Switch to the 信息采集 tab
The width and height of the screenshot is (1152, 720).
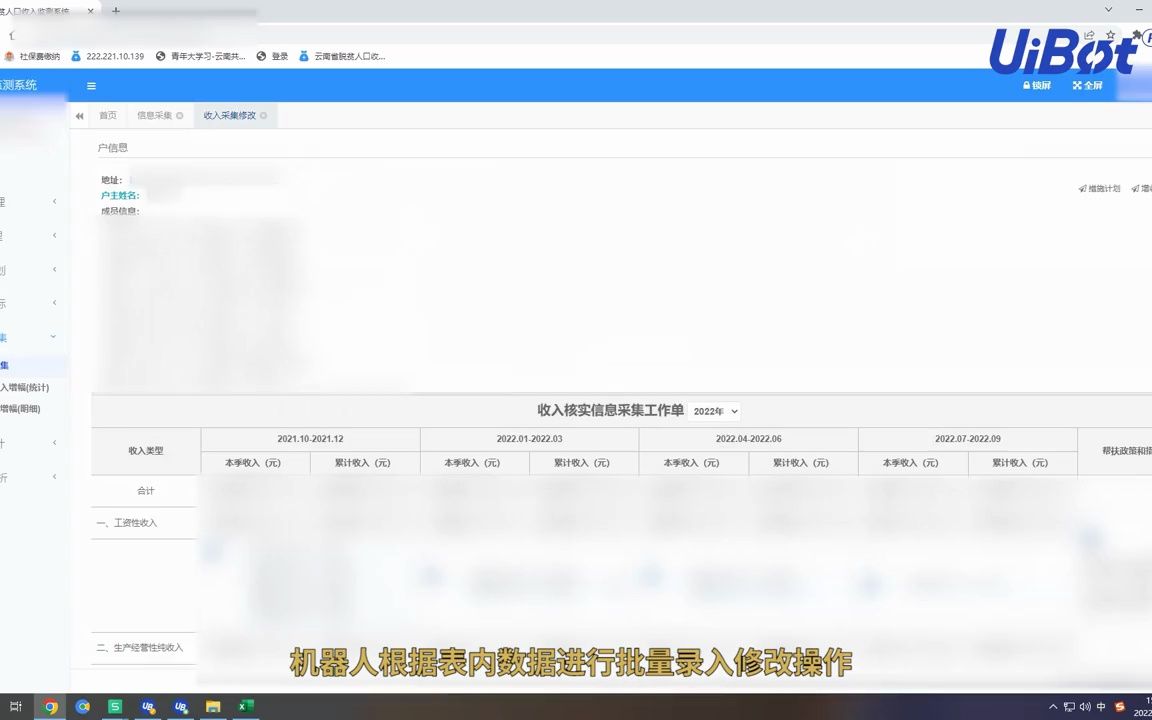tap(153, 115)
